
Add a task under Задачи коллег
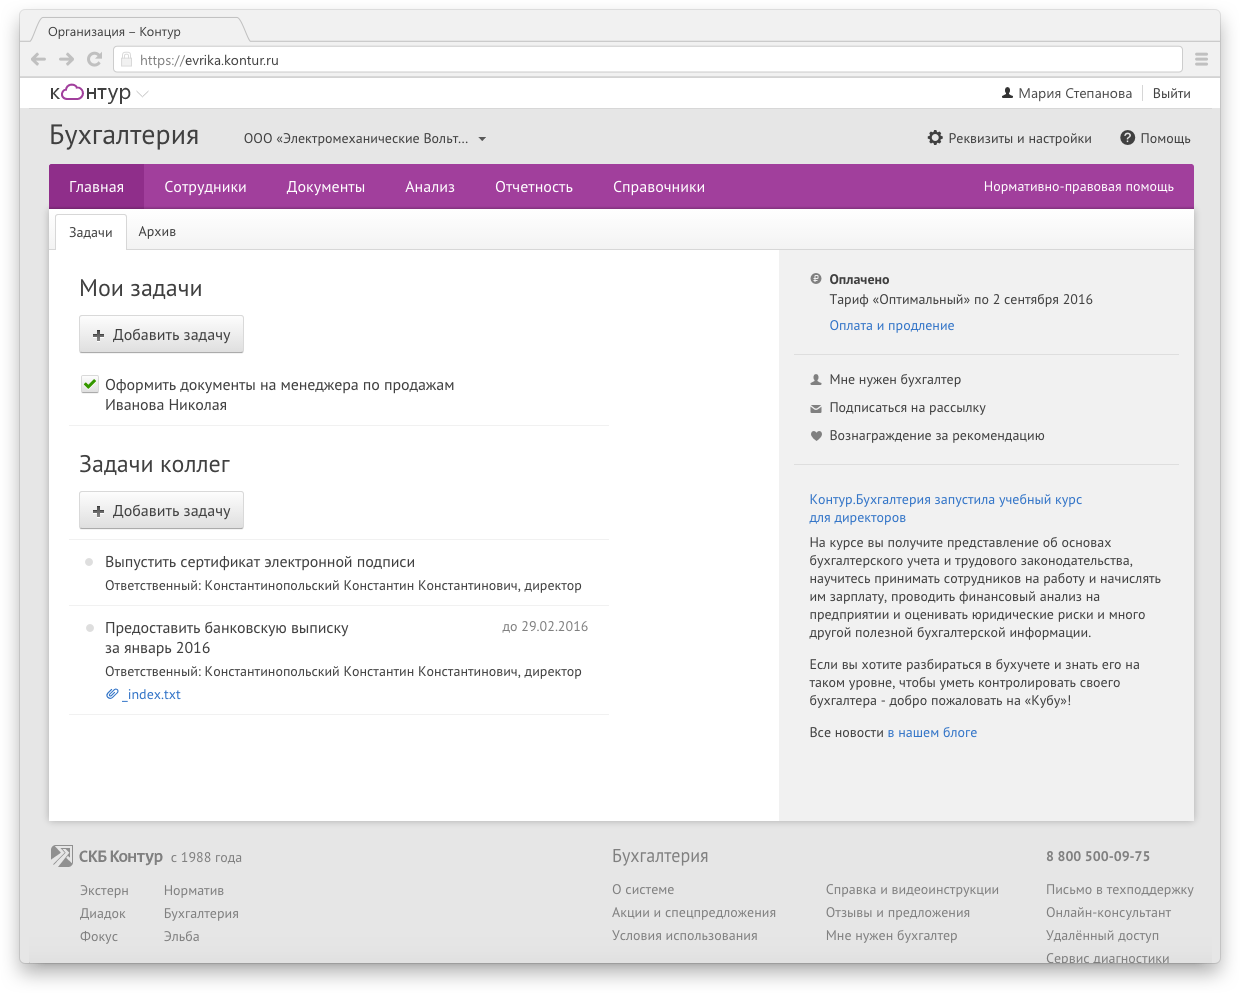(161, 511)
